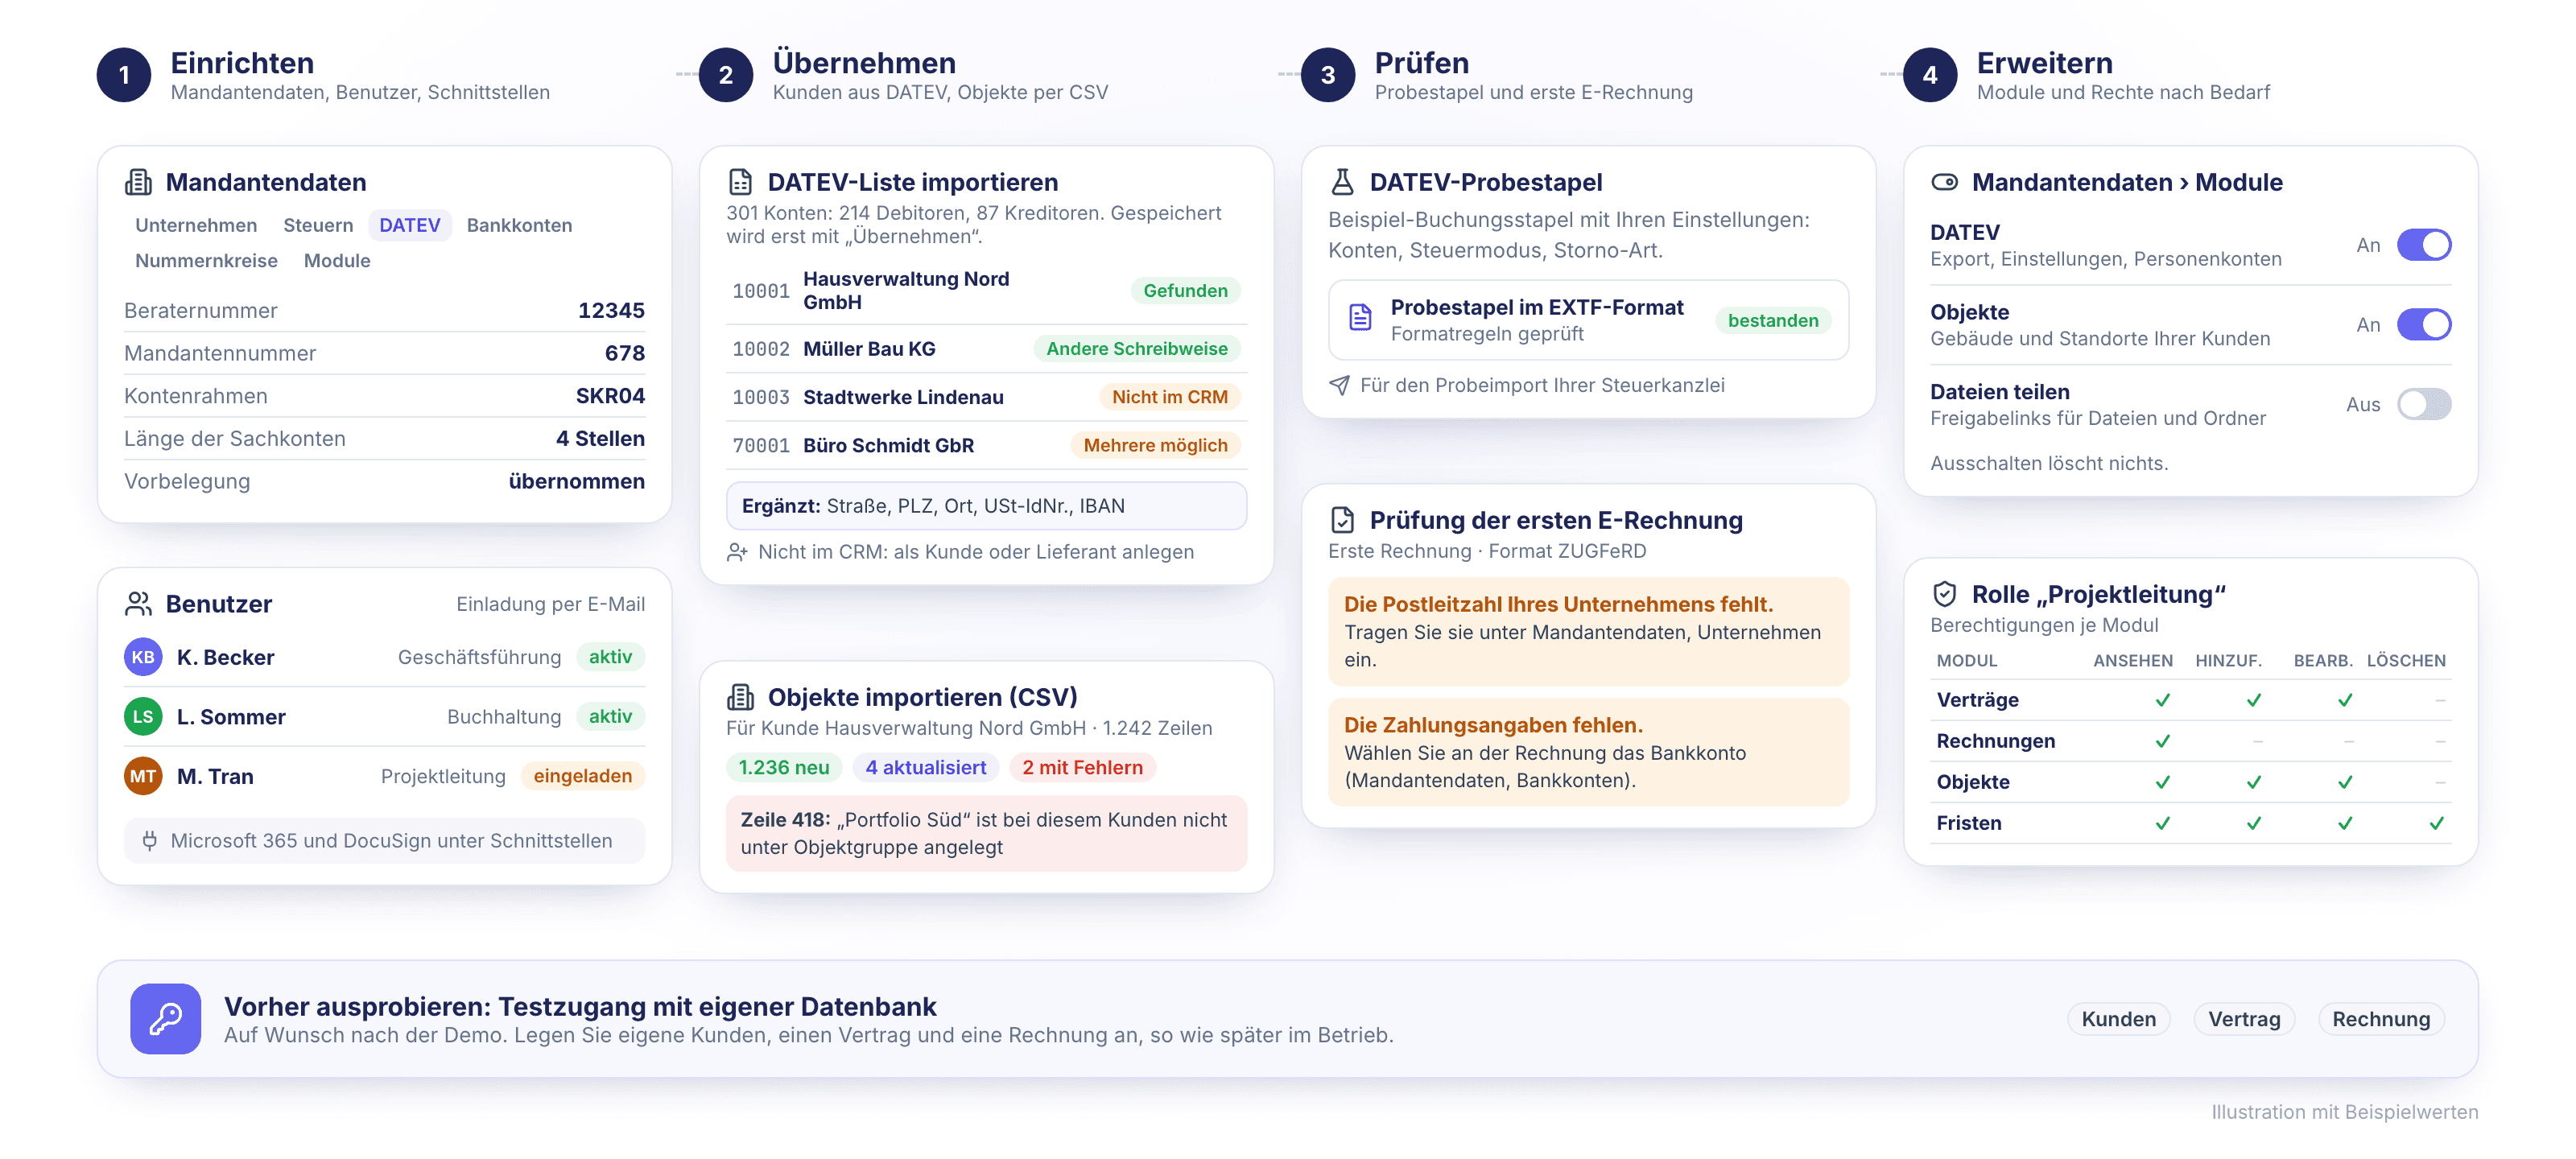This screenshot has height=1159, width=2576.
Task: Click the MT avatar of M. Tran
Action: point(143,776)
